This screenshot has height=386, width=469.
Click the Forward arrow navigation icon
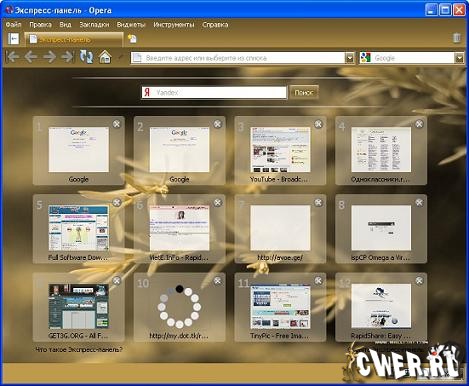tap(49, 57)
